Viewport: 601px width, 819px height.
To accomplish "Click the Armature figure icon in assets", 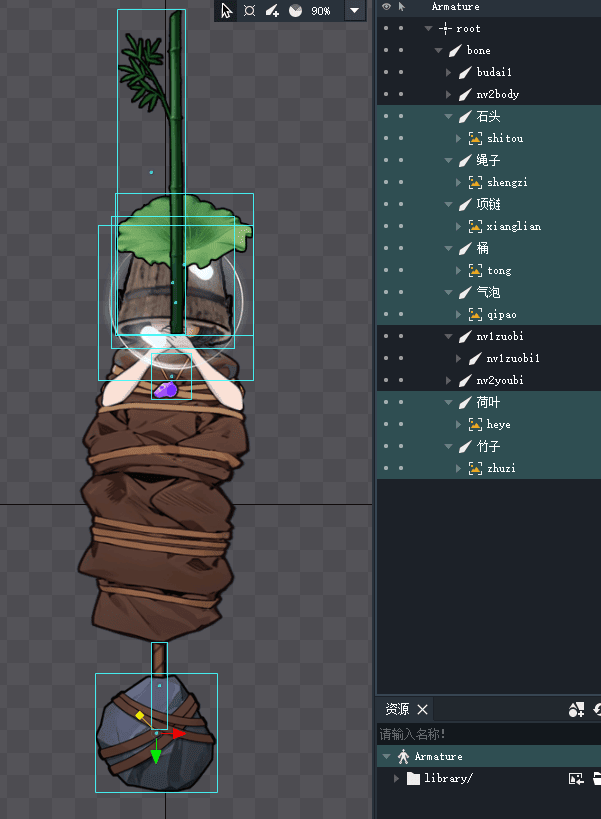I will tap(403, 756).
